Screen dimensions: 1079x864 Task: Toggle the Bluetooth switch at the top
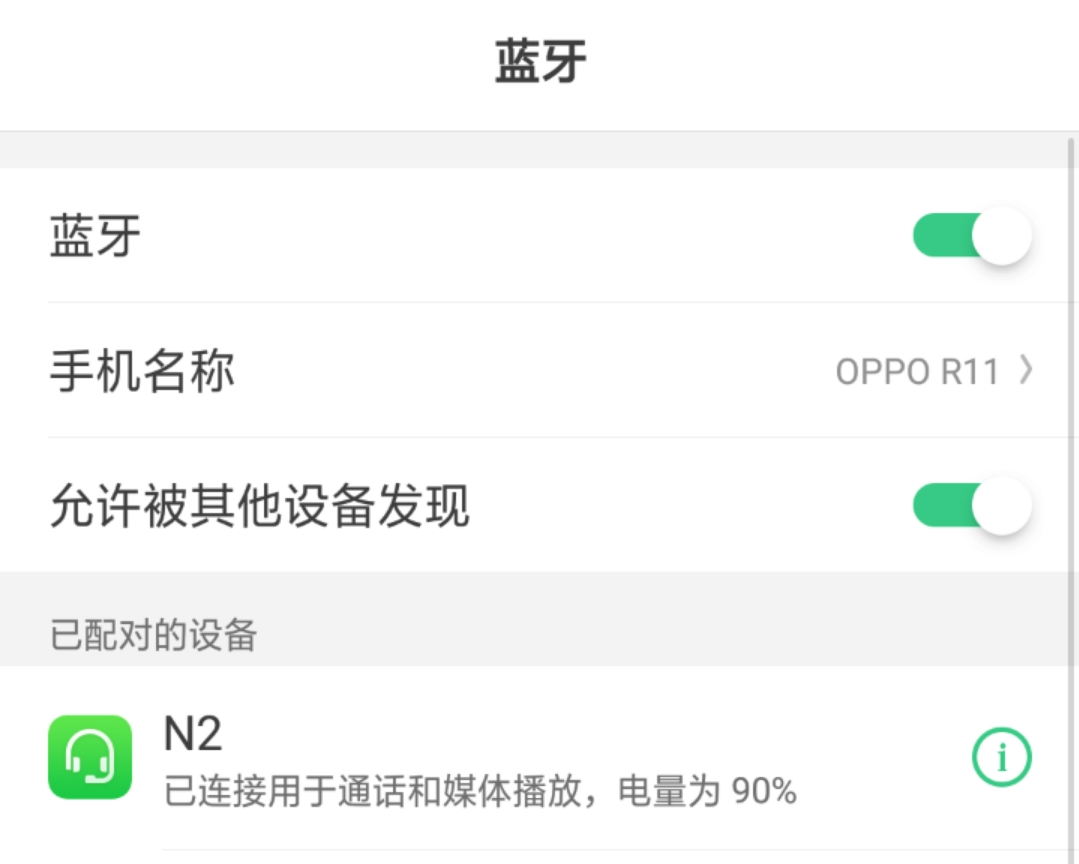point(968,234)
